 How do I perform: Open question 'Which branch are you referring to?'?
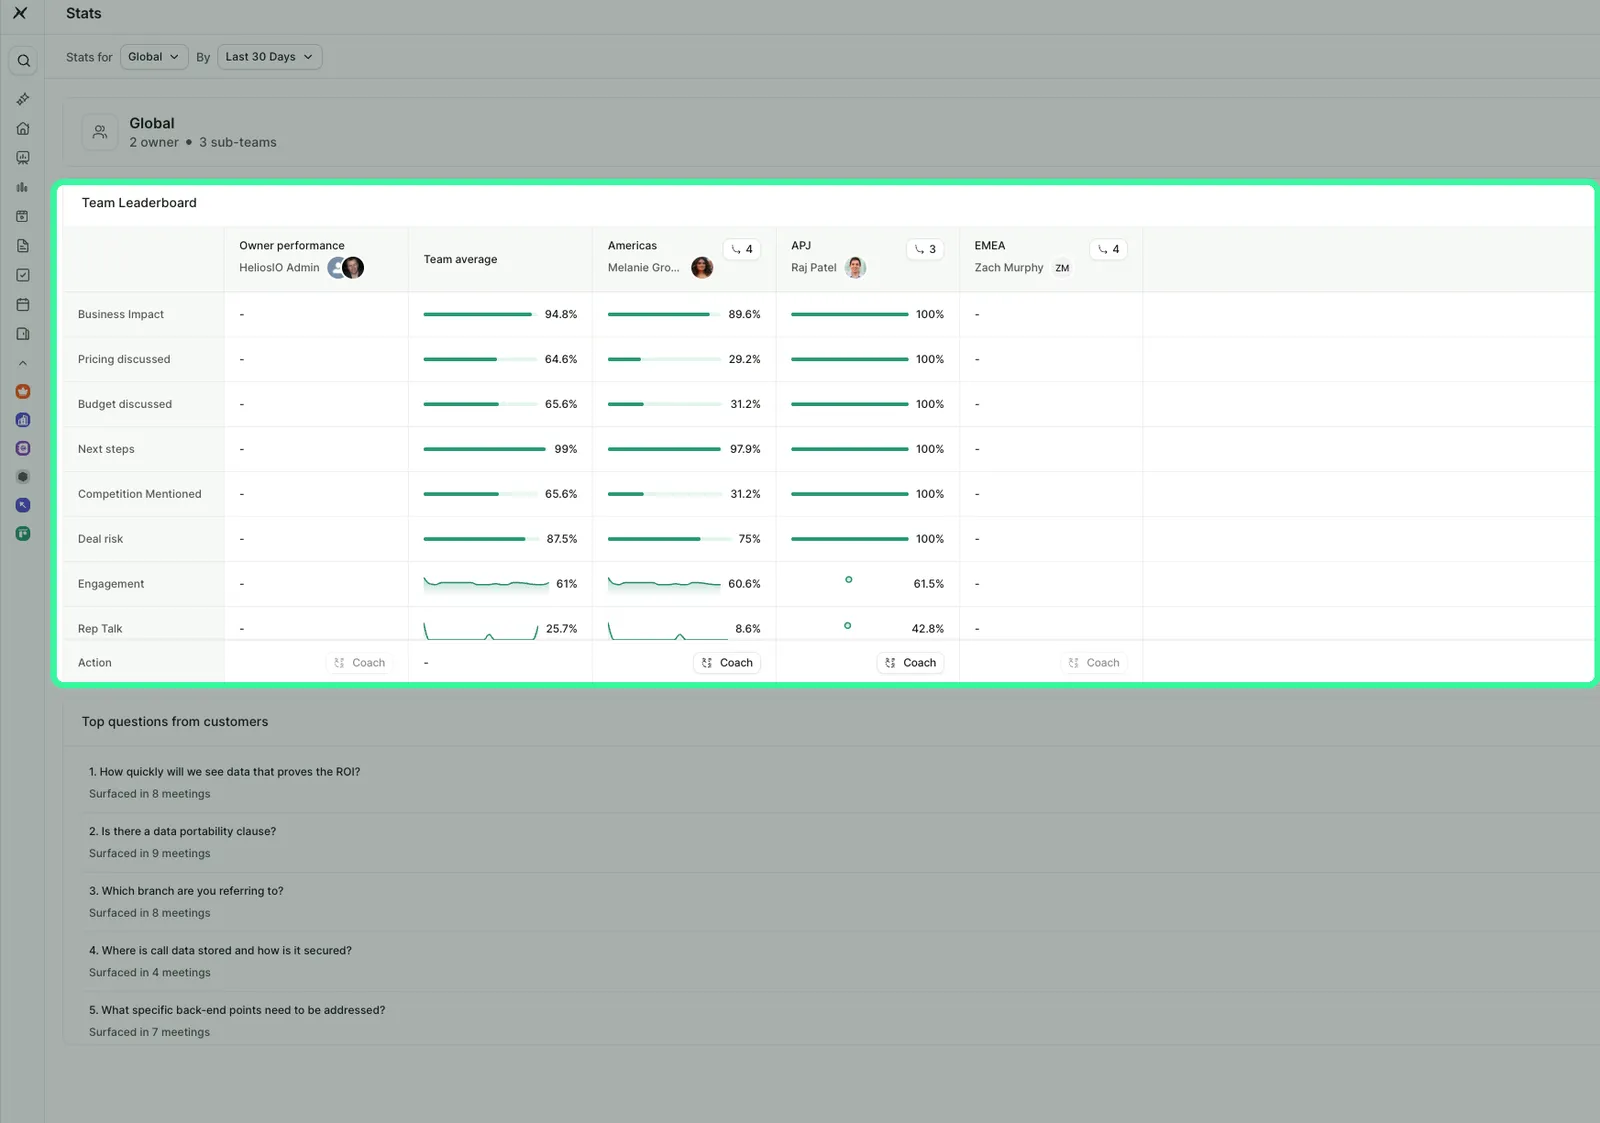click(186, 891)
